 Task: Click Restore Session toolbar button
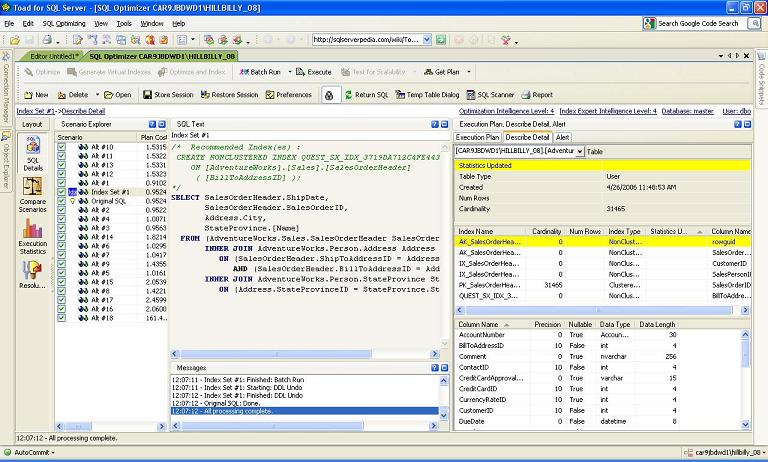point(229,95)
